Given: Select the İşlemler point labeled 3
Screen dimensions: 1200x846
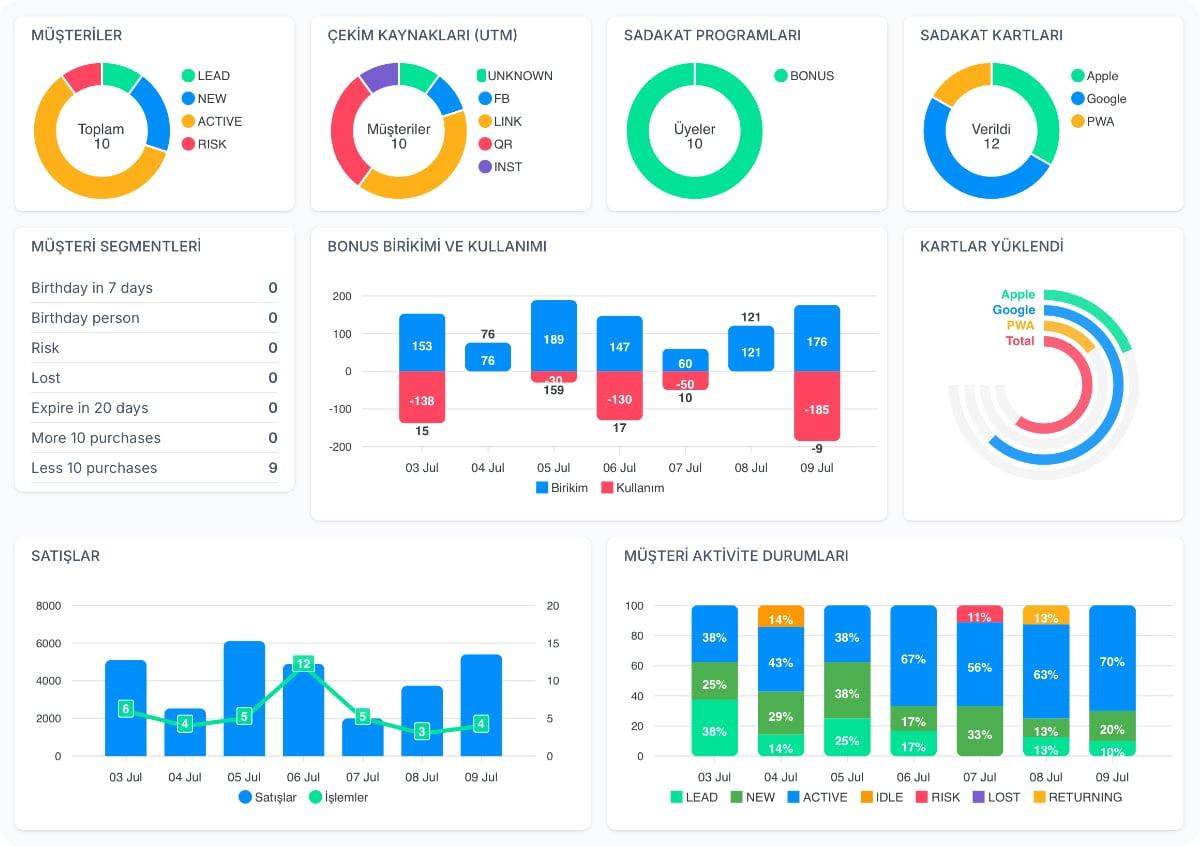Looking at the screenshot, I should click(422, 732).
